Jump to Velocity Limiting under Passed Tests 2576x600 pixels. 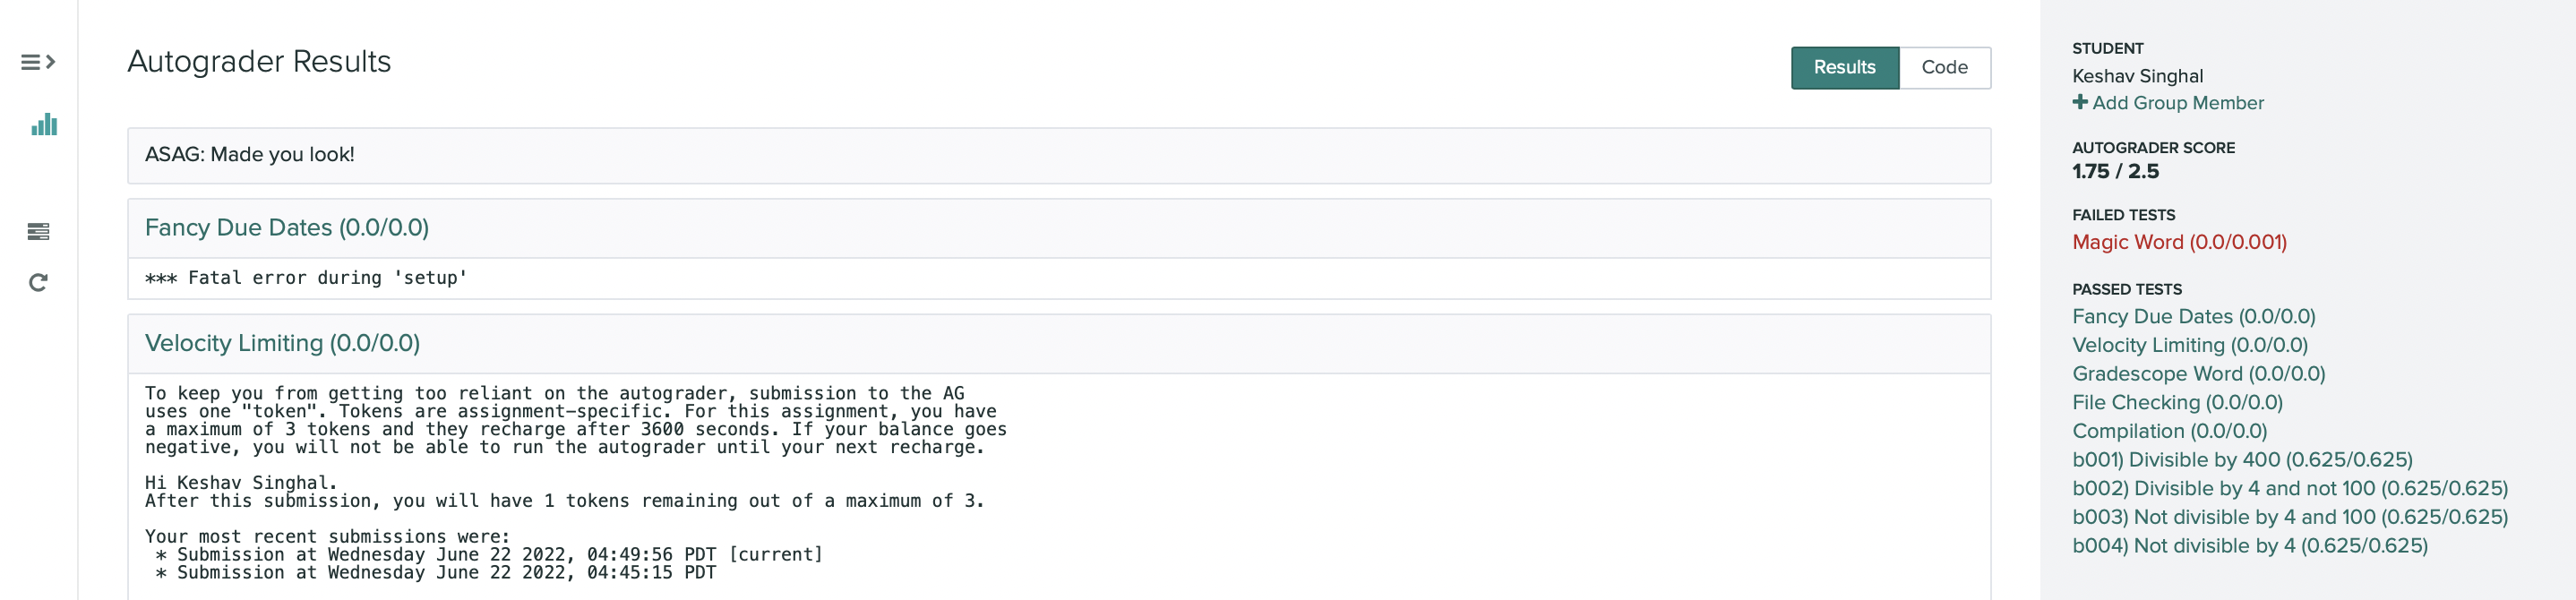point(2189,345)
